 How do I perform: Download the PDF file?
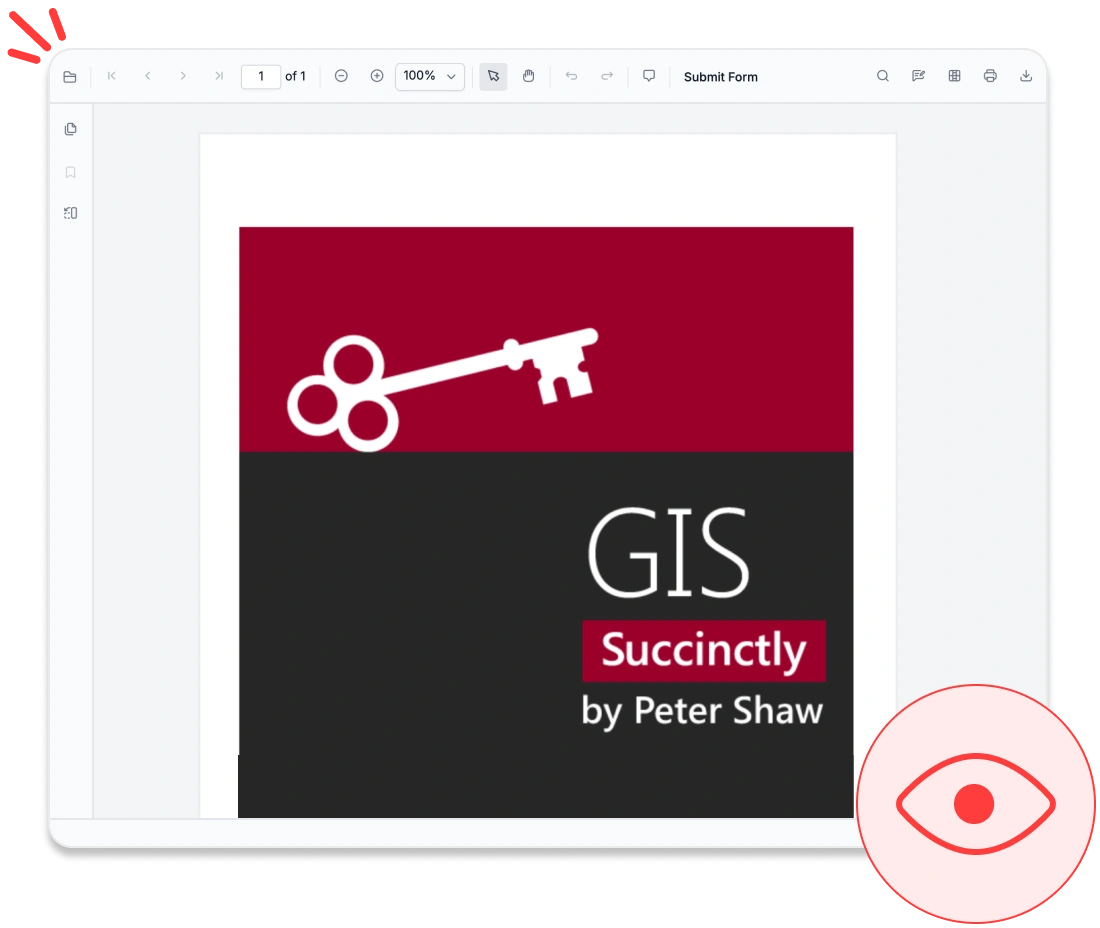[x=1026, y=75]
